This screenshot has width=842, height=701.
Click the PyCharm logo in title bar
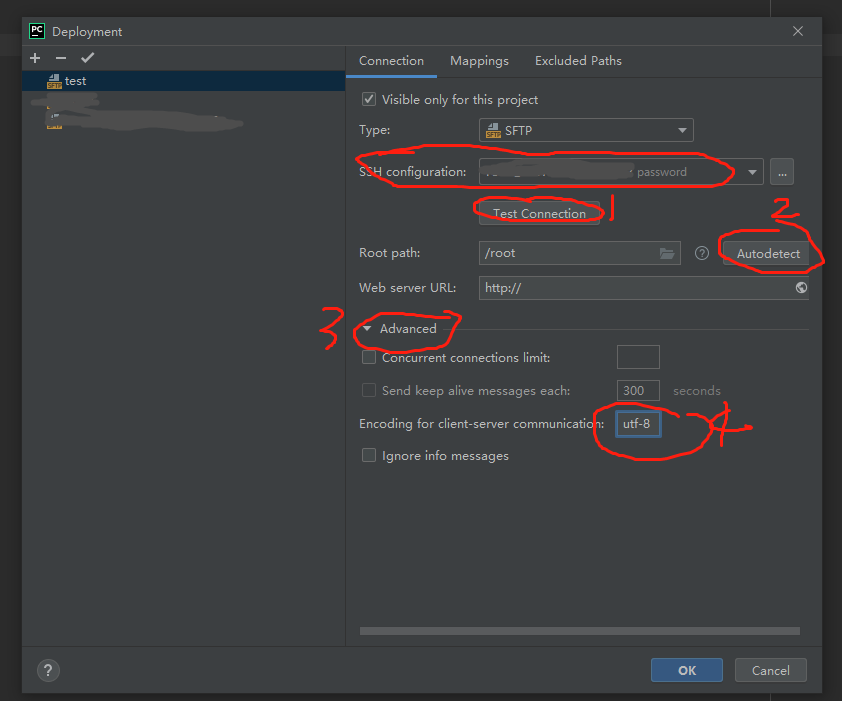point(37,31)
